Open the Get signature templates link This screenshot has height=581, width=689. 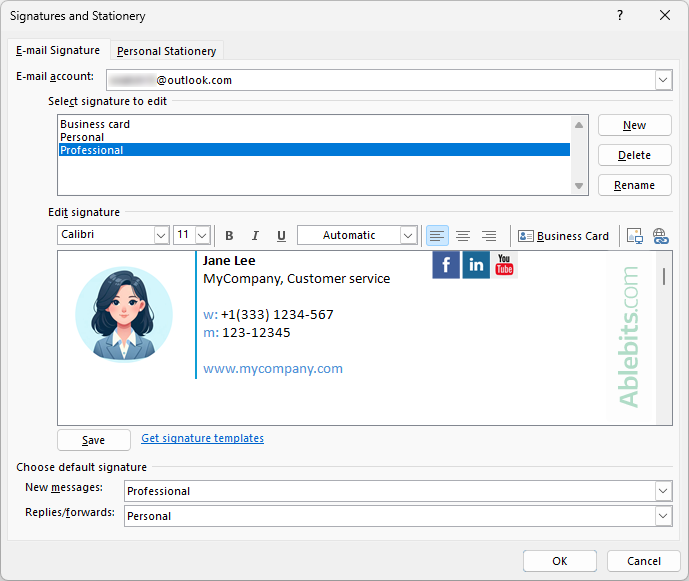pyautogui.click(x=202, y=438)
